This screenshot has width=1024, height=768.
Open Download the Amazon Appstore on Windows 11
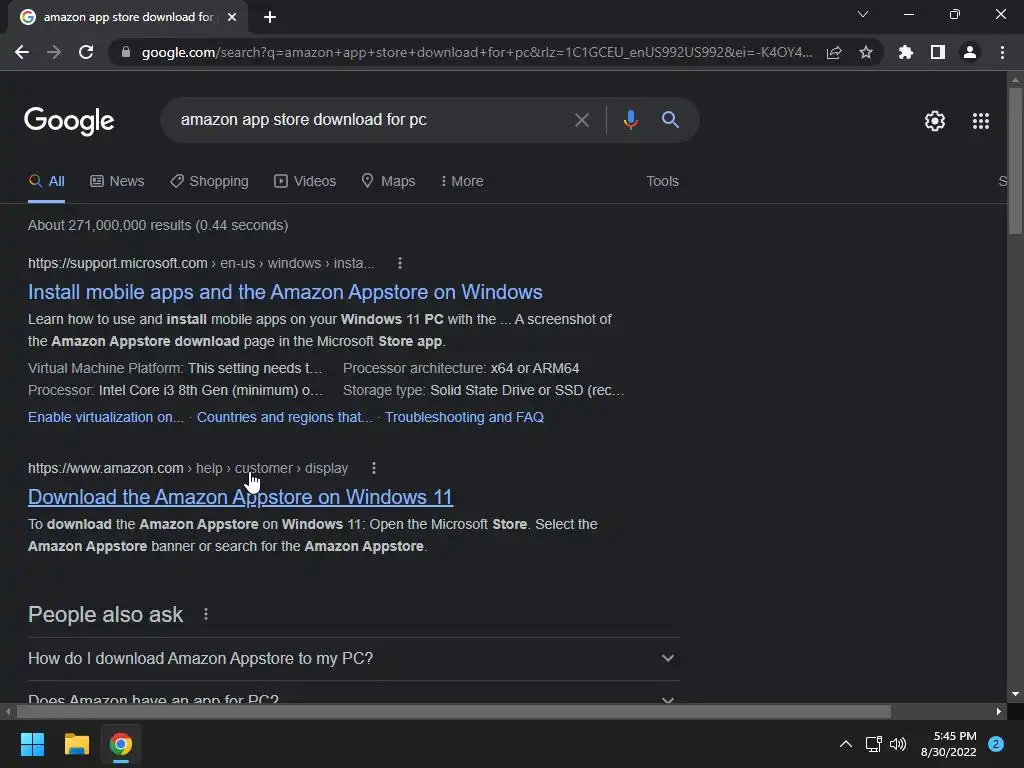(240, 497)
